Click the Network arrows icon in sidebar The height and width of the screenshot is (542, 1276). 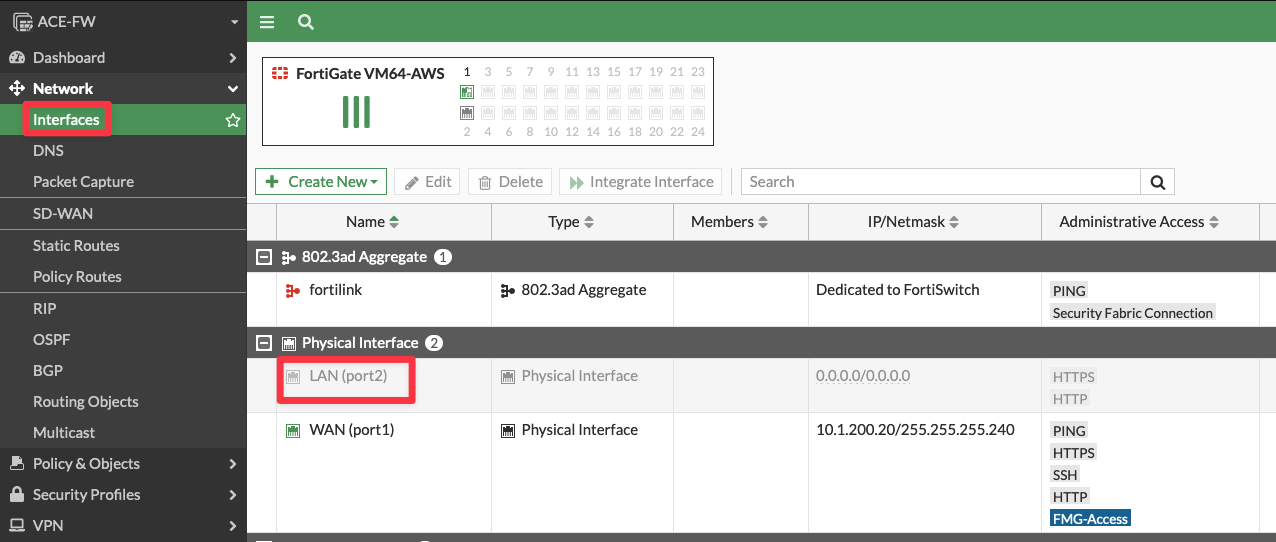pyautogui.click(x=17, y=88)
